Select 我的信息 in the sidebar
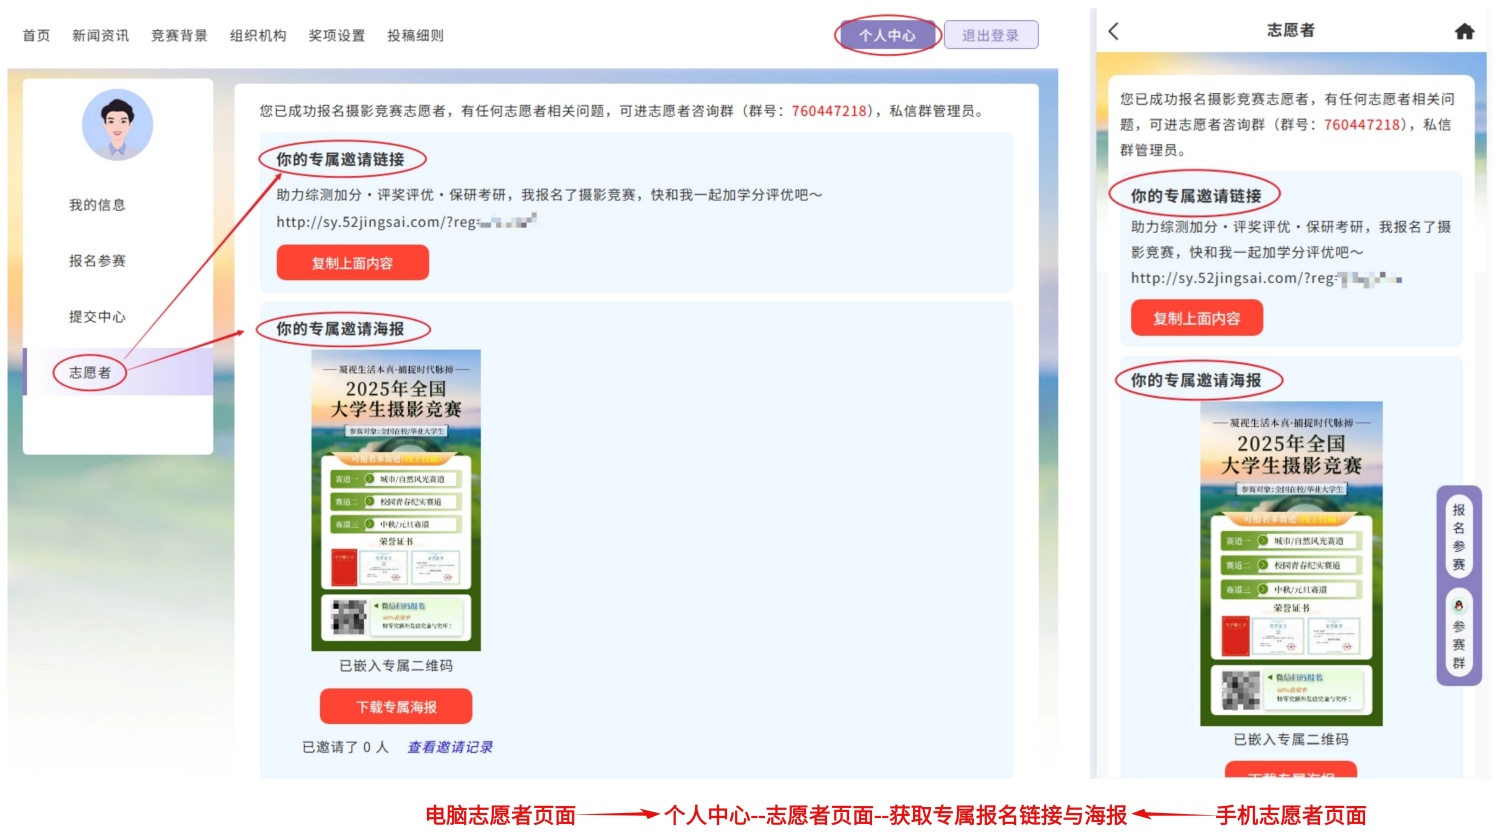1500x838 pixels. pos(97,205)
